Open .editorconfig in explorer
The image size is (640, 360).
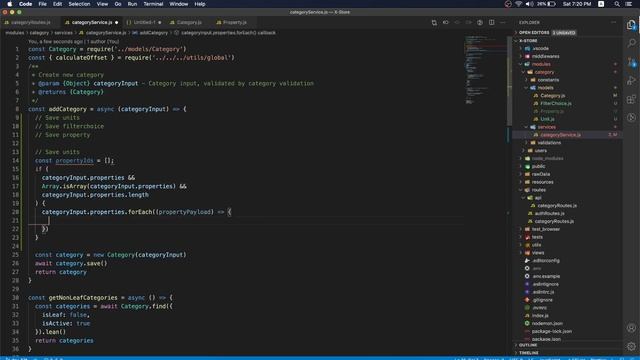(546, 260)
